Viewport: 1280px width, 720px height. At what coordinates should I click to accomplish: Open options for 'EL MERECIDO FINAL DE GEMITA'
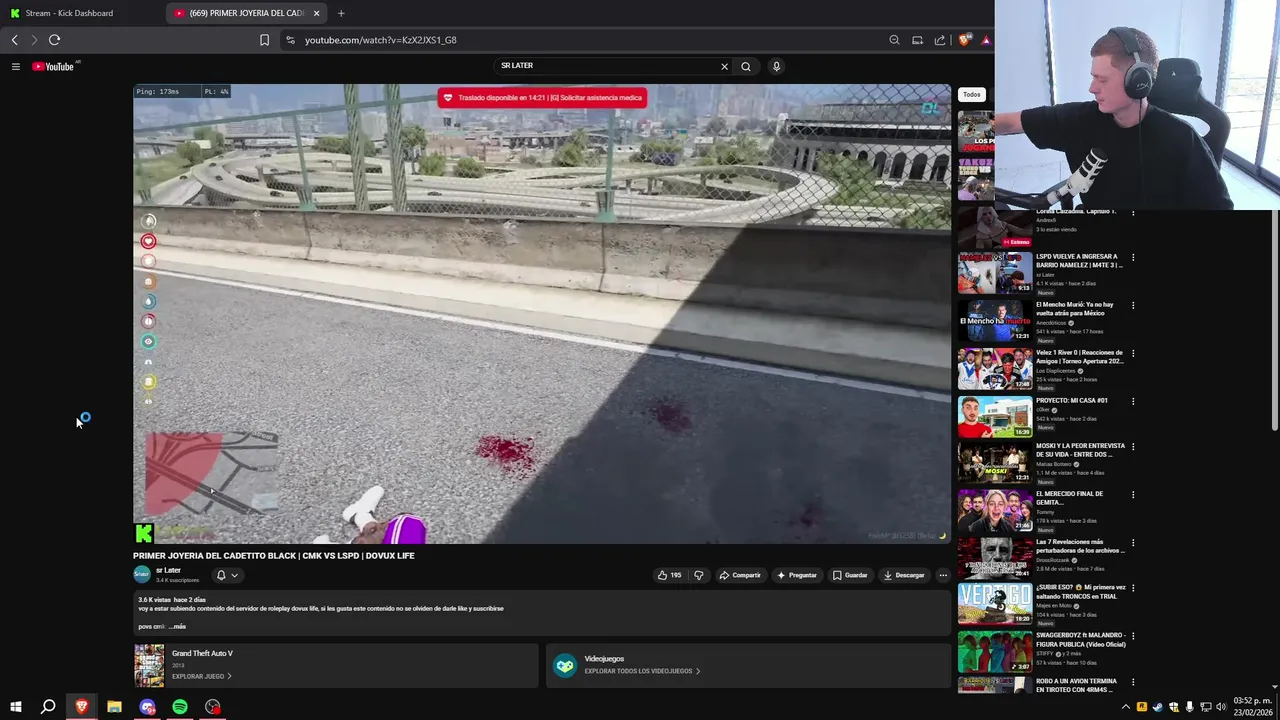pos(1133,495)
